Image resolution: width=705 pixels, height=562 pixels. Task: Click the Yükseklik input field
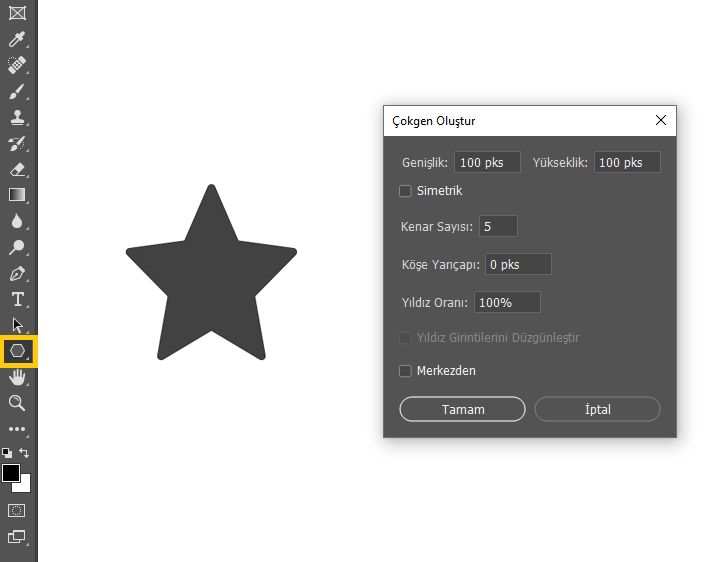[627, 162]
